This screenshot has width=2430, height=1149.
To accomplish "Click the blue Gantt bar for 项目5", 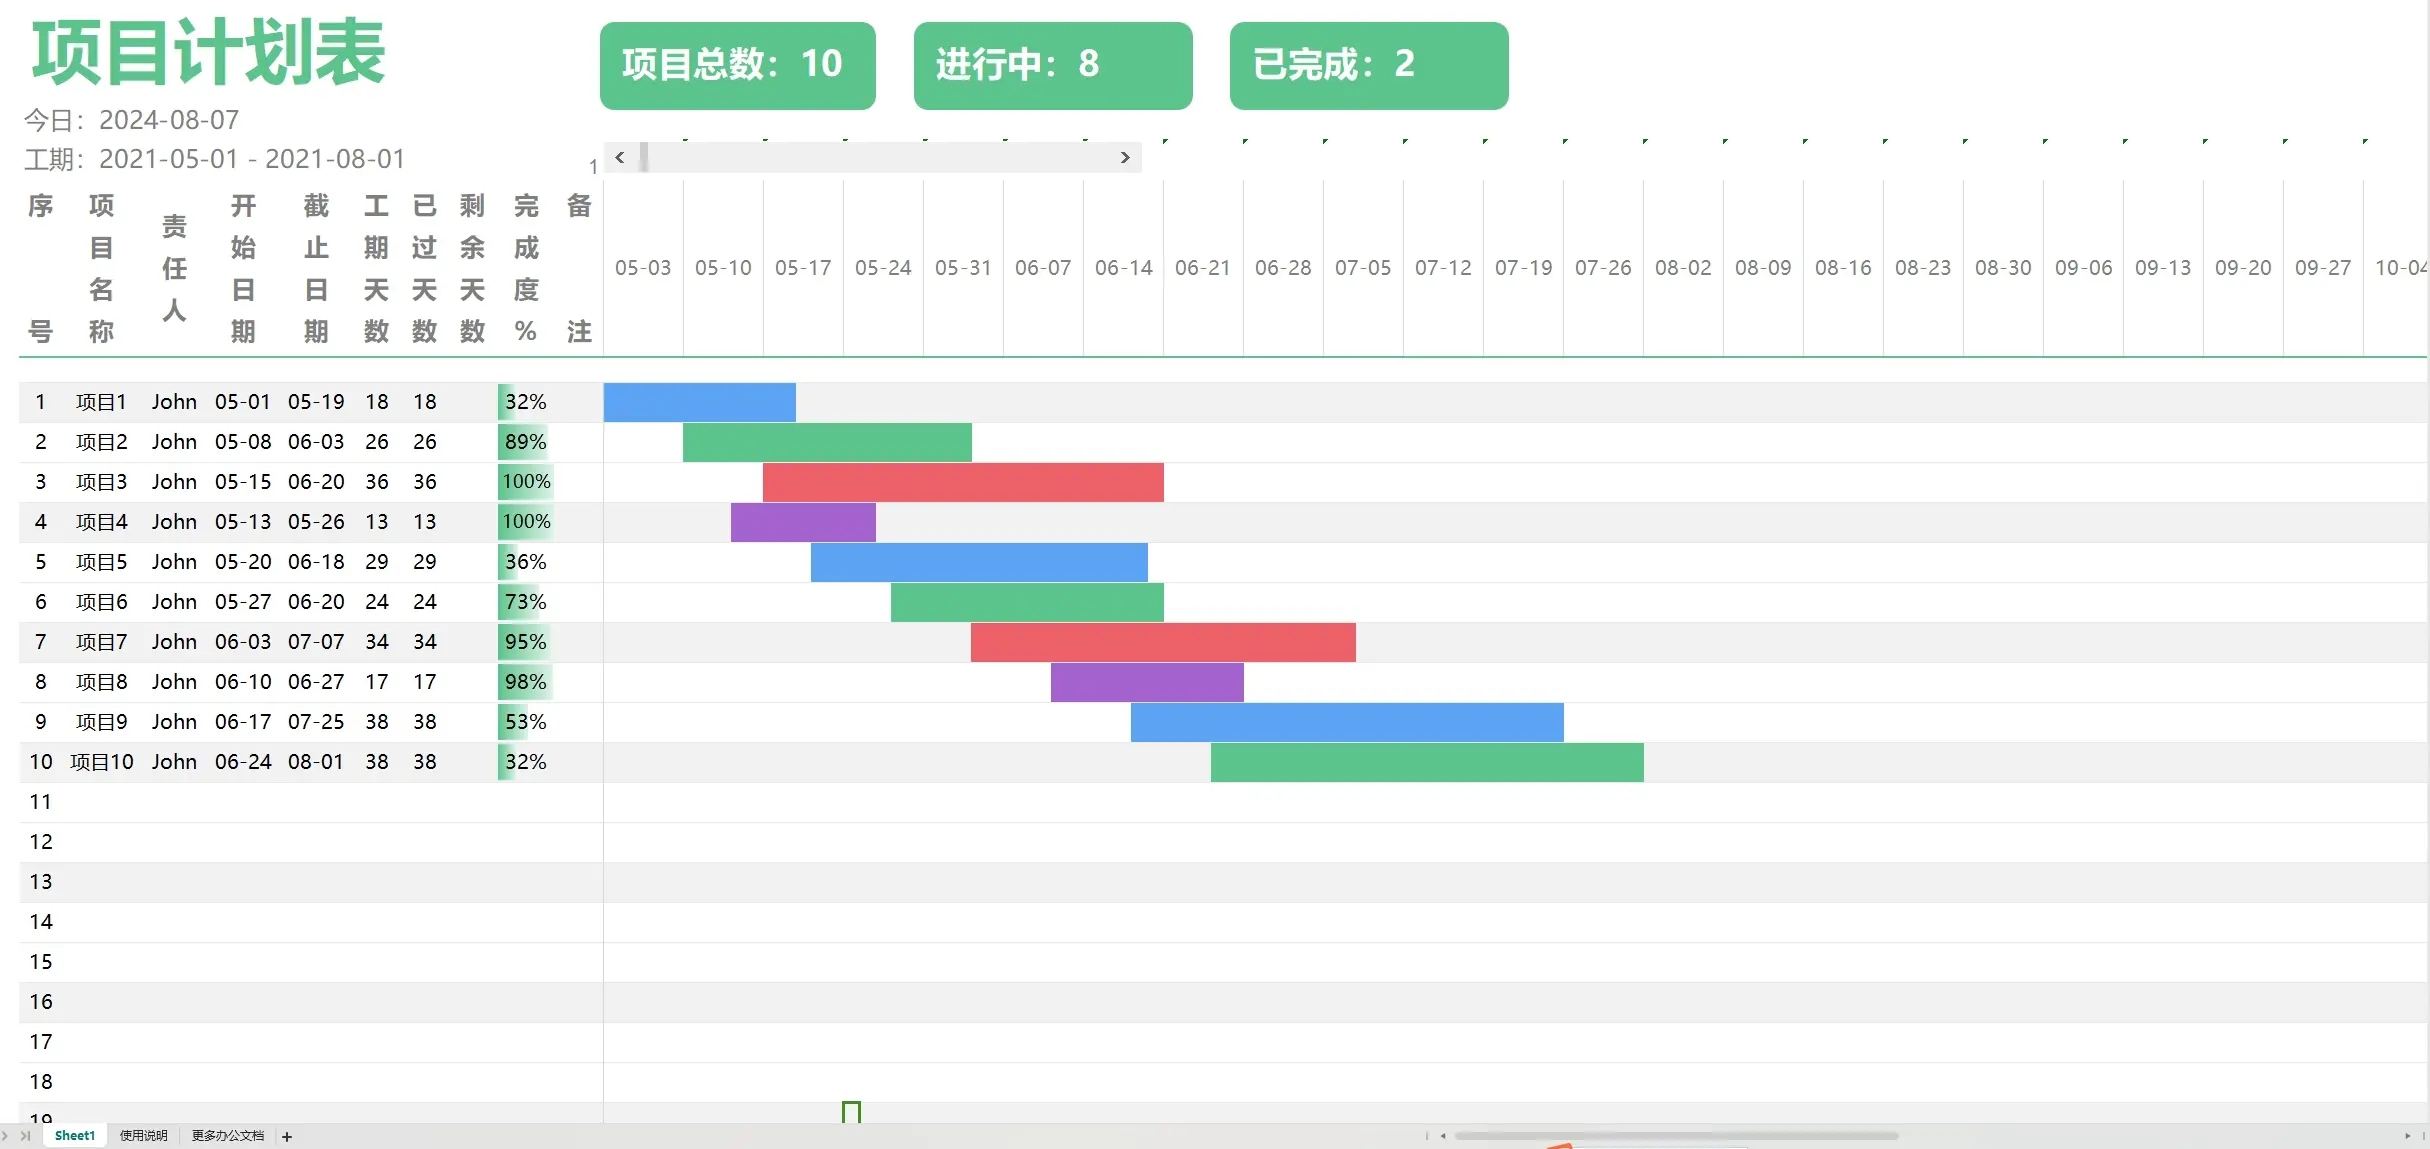I will coord(979,562).
